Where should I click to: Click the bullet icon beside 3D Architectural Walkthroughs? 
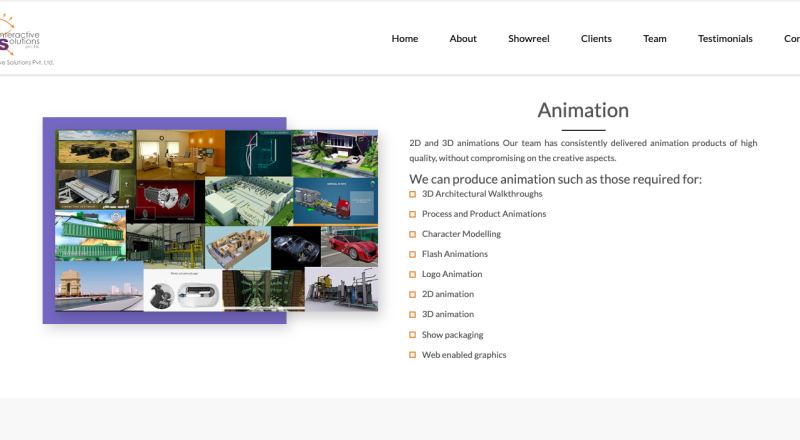pos(413,194)
